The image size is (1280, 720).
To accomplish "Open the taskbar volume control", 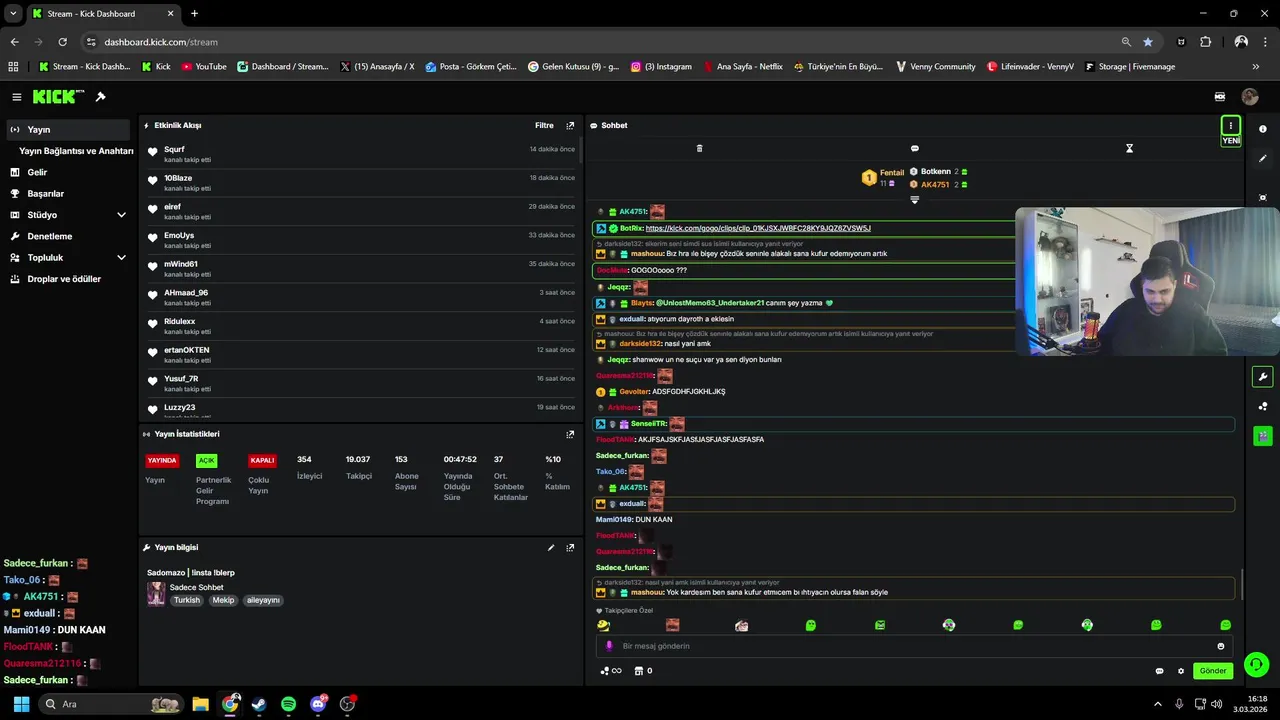I will [1217, 704].
